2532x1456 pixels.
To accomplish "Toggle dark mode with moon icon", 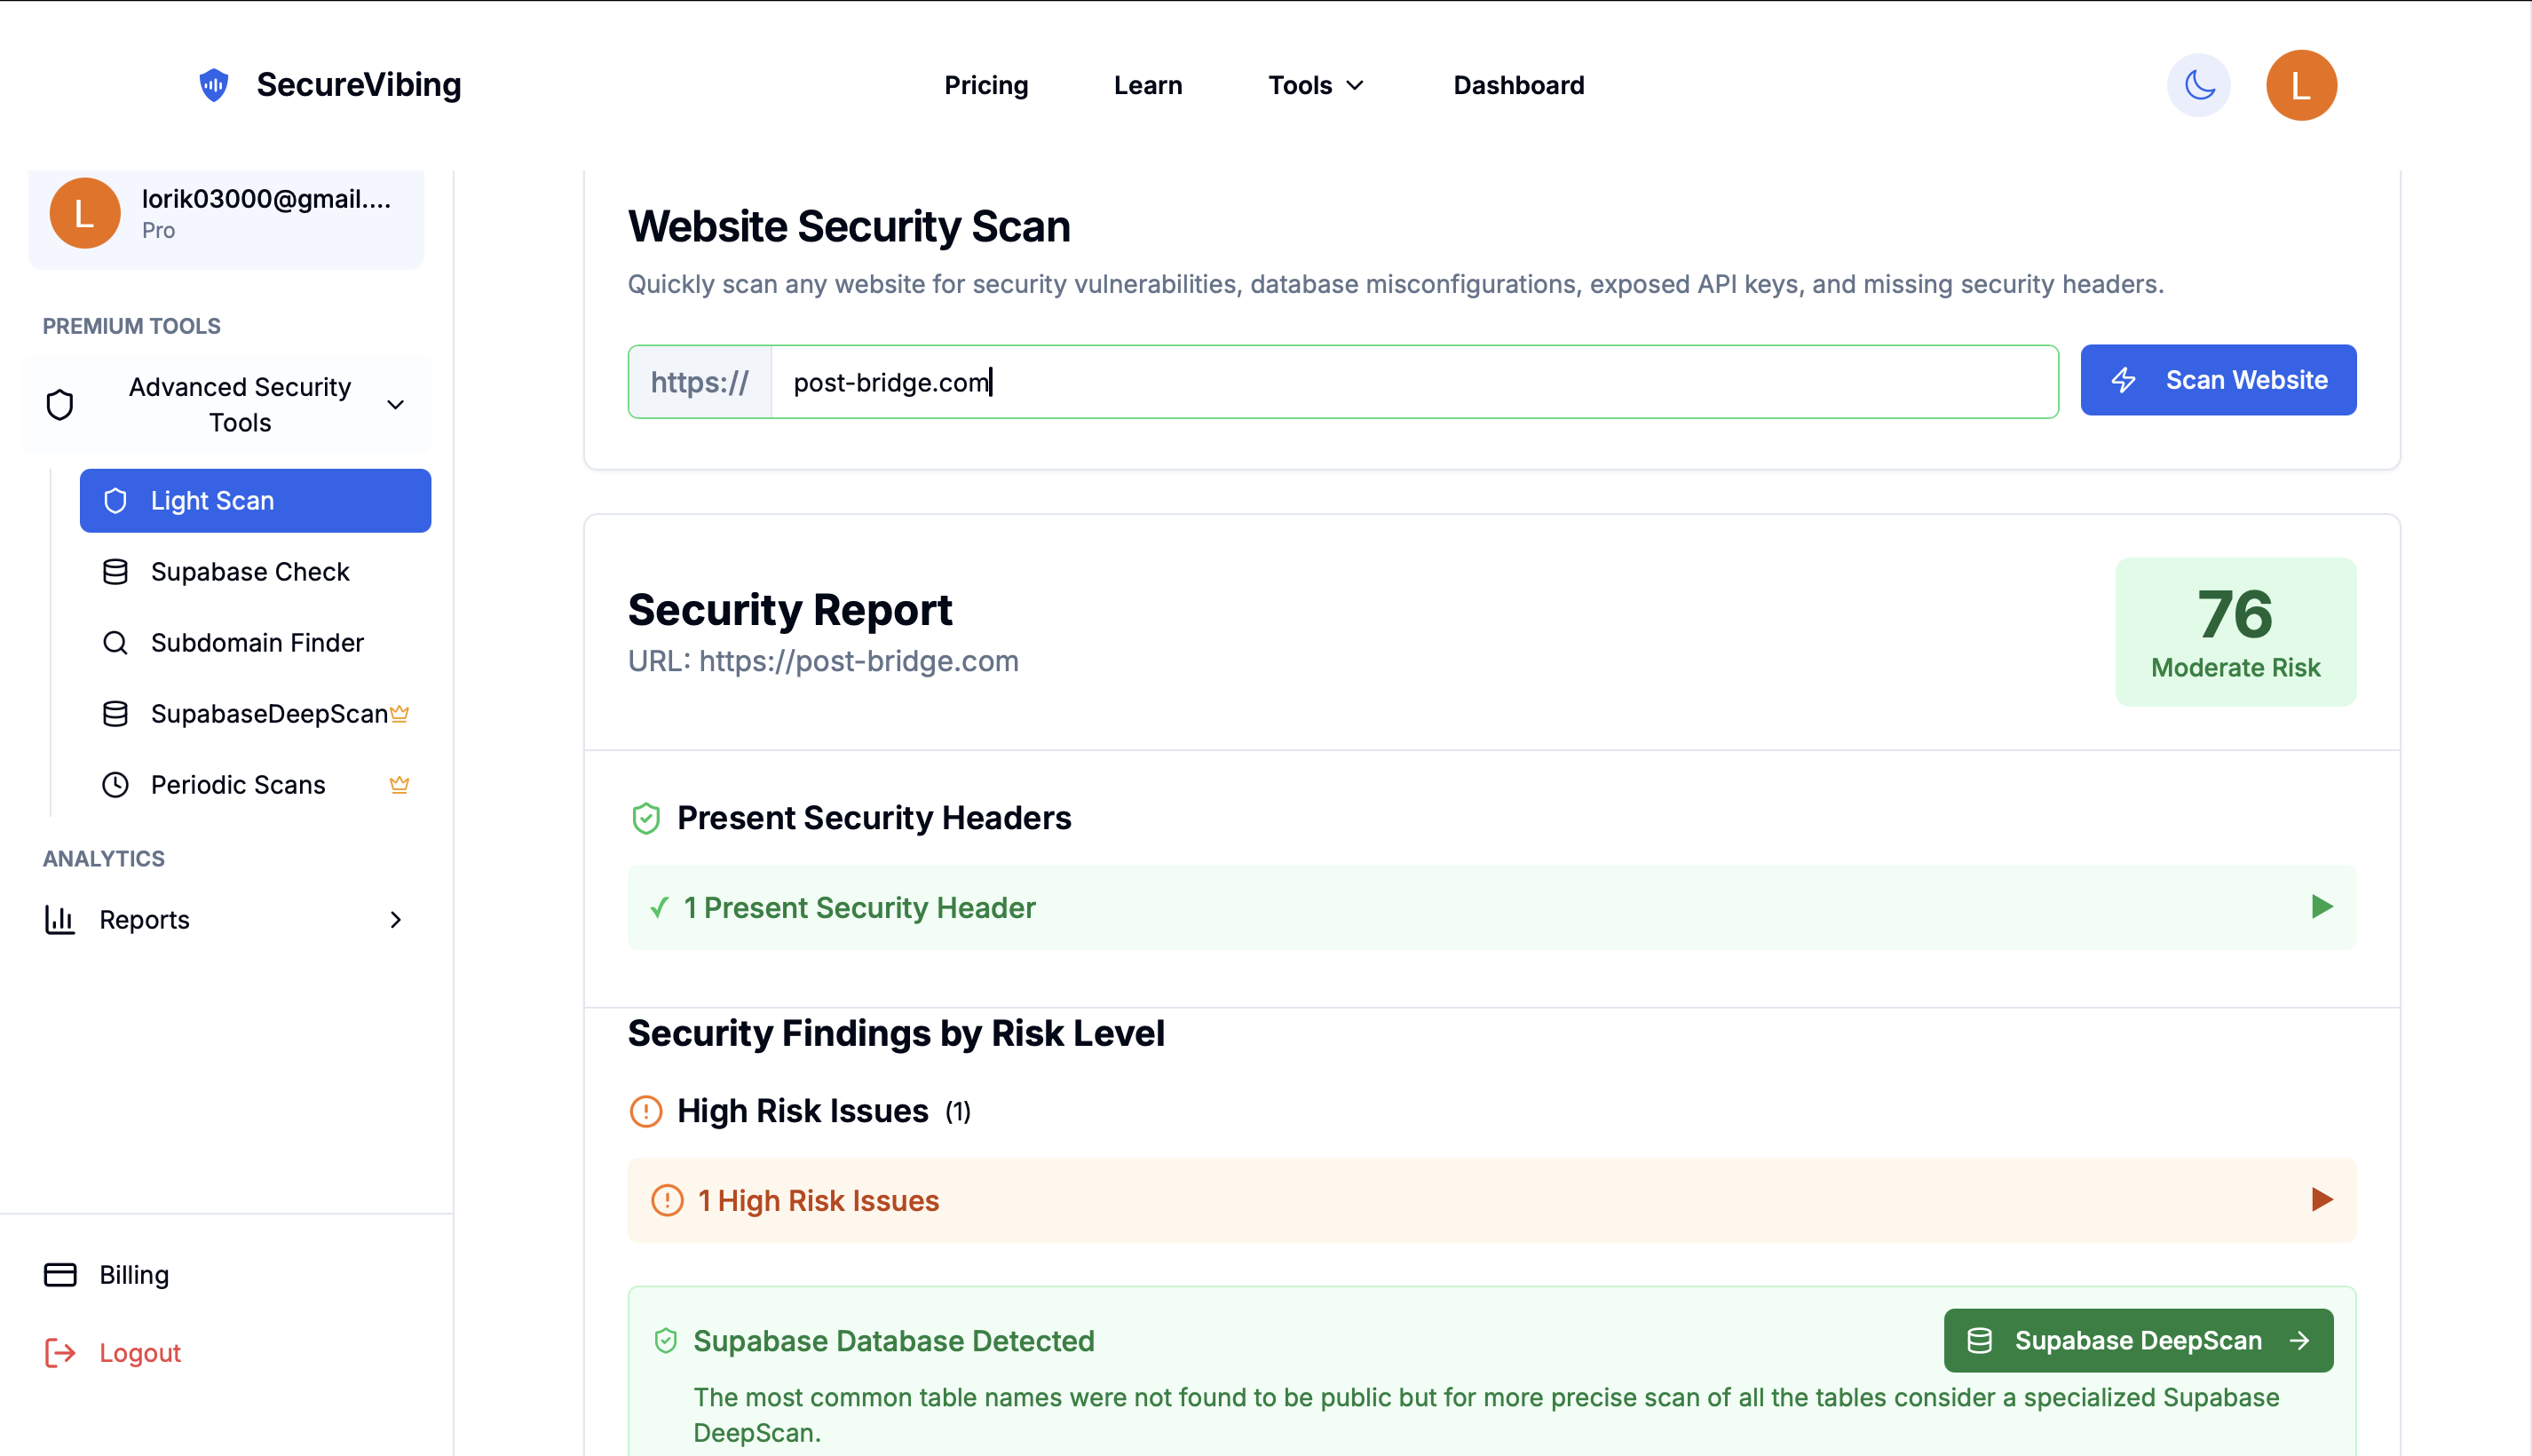I will click(x=2198, y=85).
